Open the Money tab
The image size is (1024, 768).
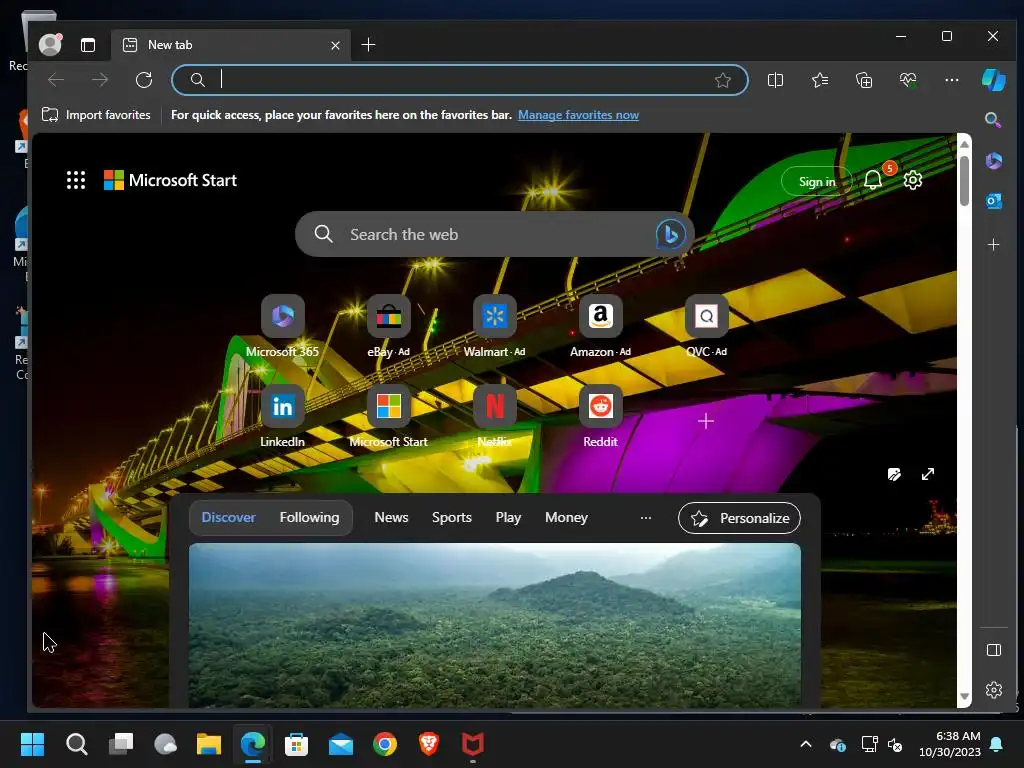point(566,517)
